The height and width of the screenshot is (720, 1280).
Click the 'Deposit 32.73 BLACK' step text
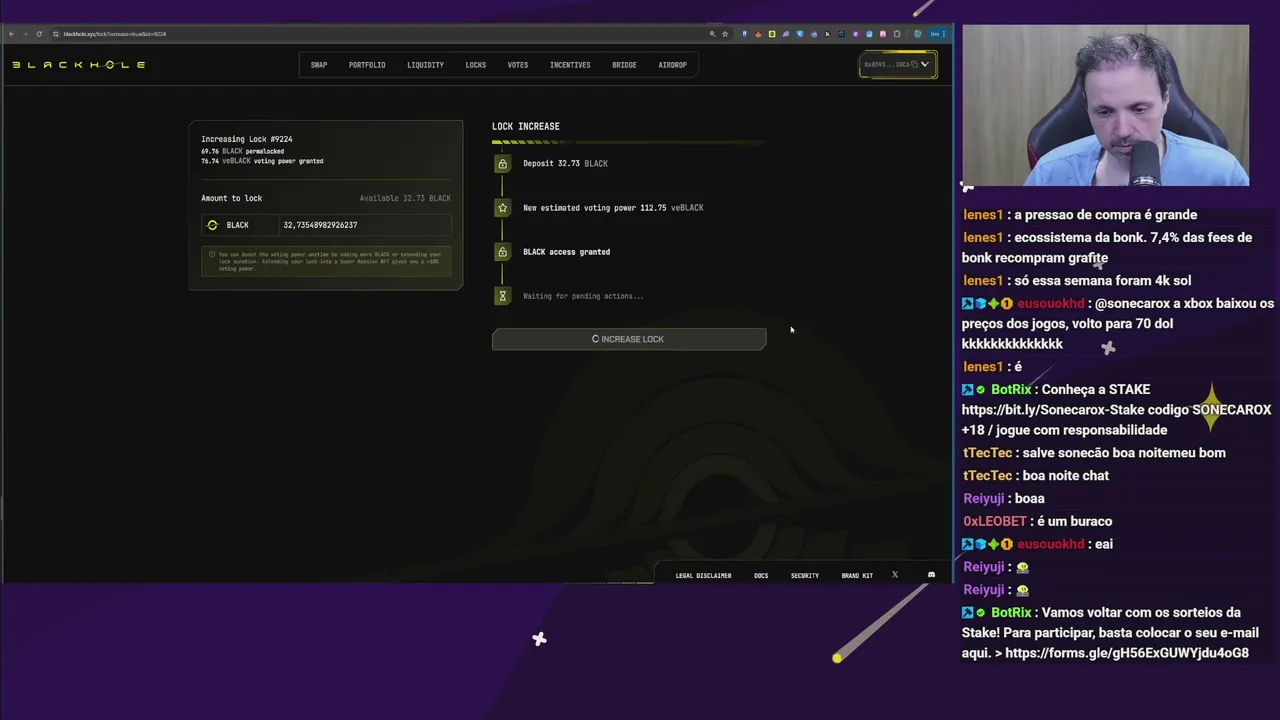point(565,163)
